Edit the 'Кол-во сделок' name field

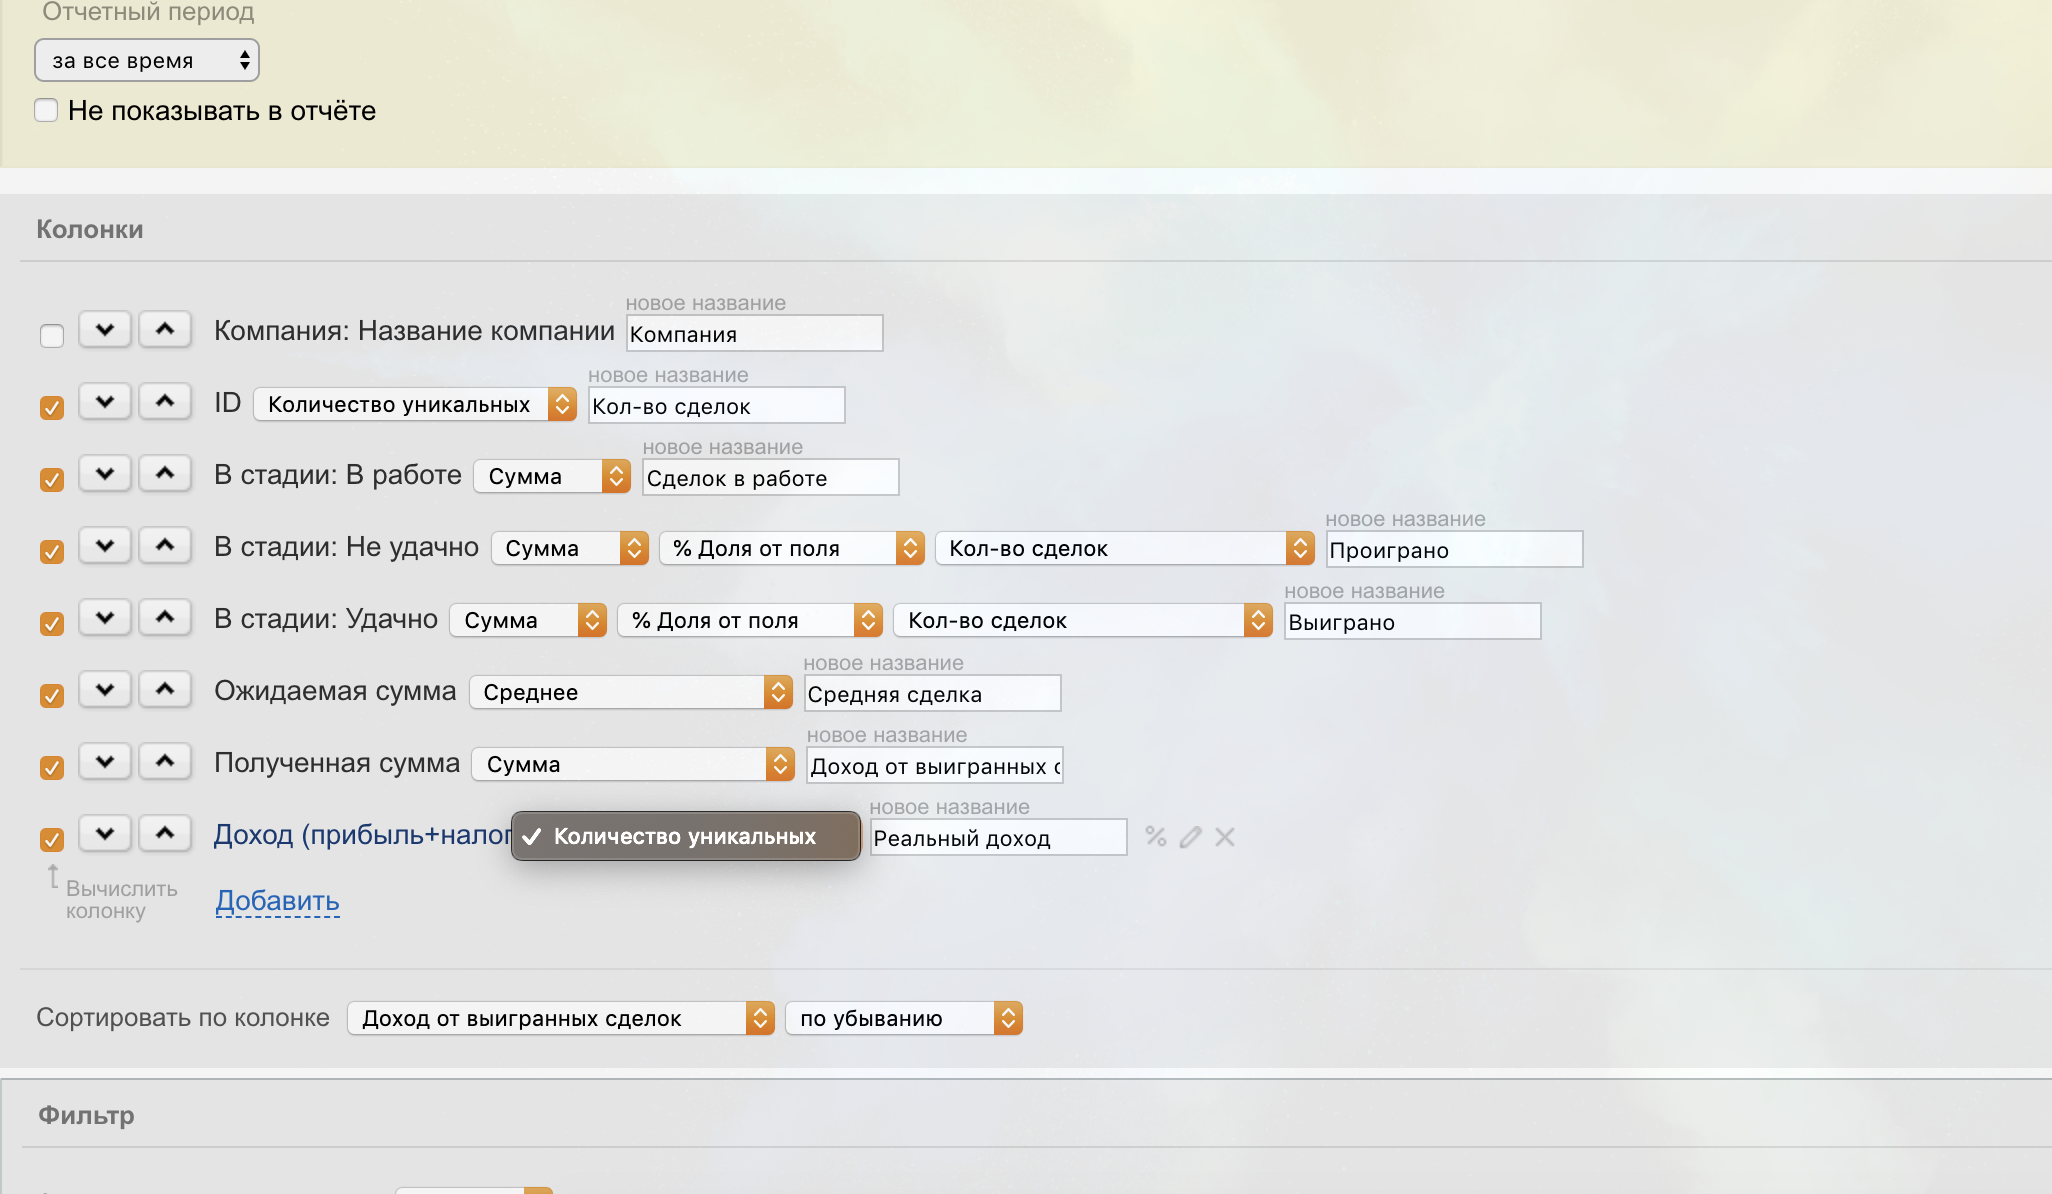pos(717,405)
